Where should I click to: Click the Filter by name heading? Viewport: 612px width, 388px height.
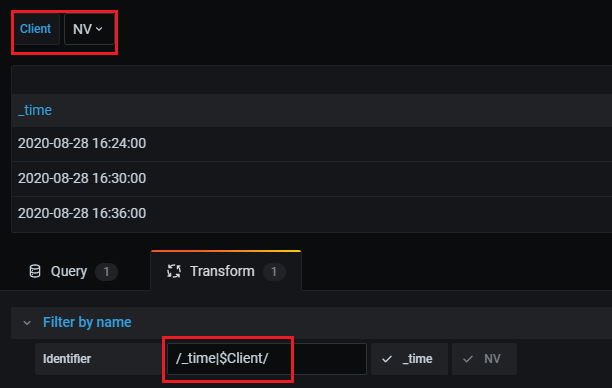pos(87,322)
